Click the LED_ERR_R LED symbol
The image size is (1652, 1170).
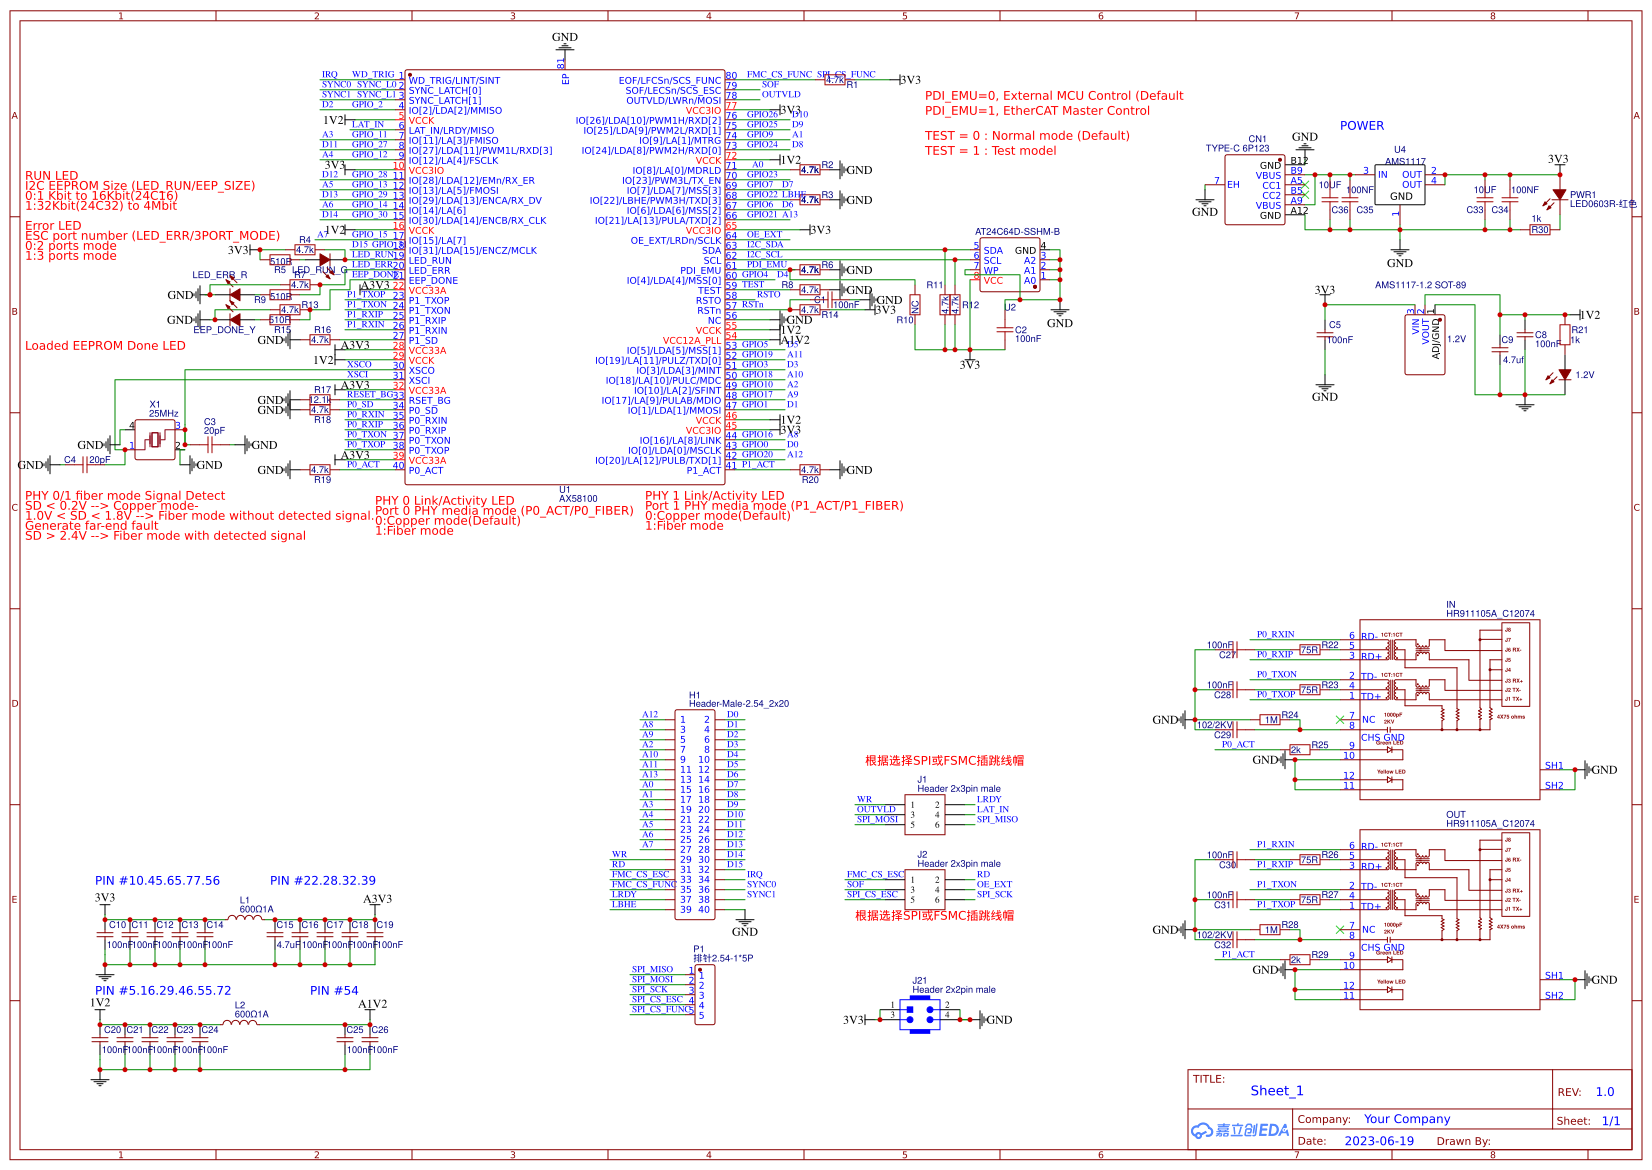point(233,295)
